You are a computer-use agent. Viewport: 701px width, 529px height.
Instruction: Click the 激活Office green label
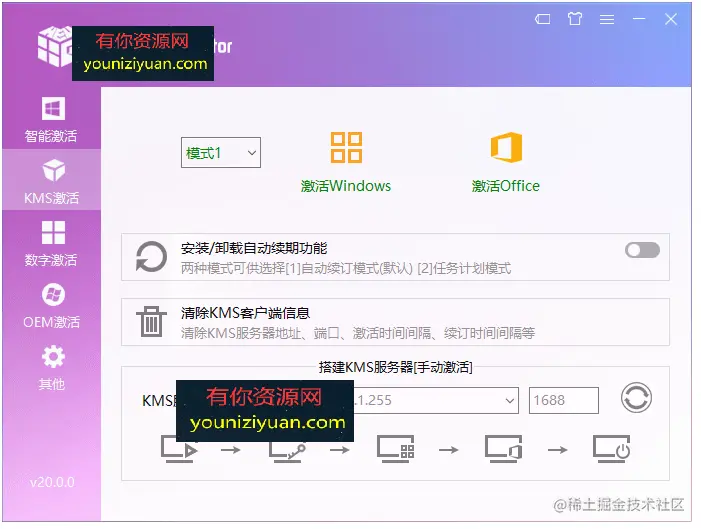point(506,186)
